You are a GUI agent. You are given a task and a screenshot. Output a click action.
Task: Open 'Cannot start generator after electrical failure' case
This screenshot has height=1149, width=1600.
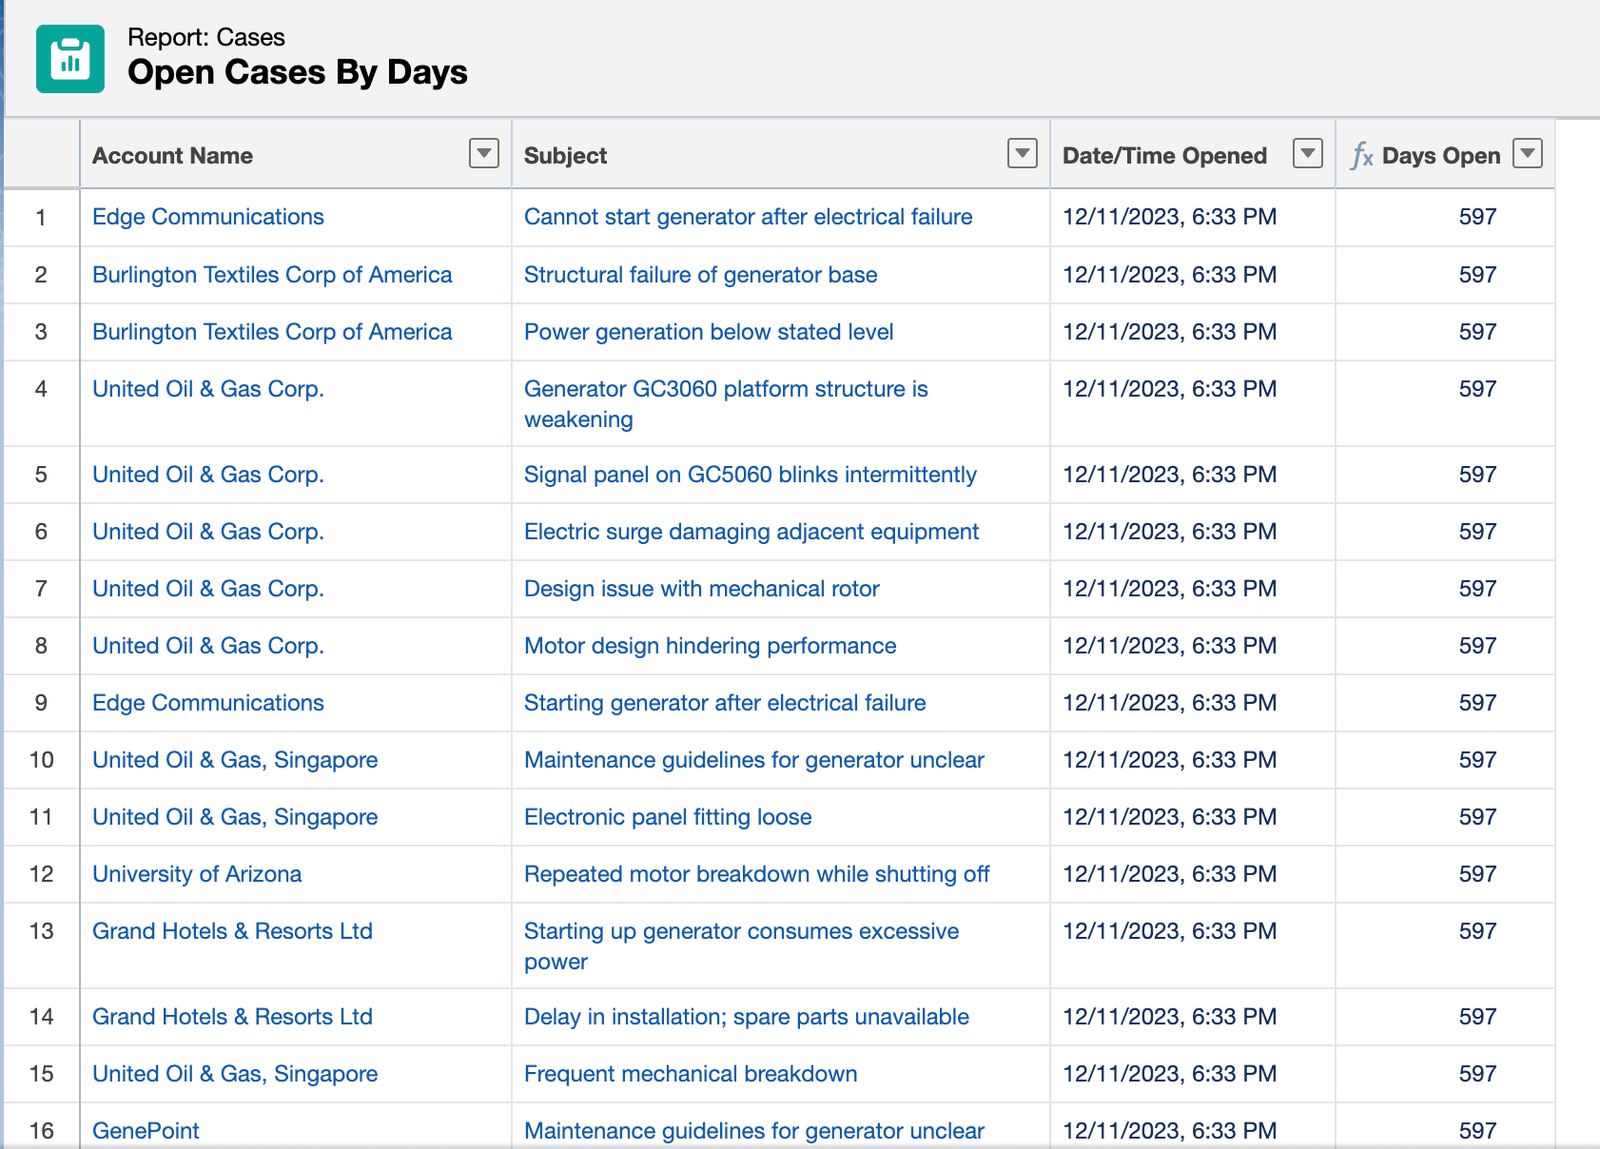point(747,217)
